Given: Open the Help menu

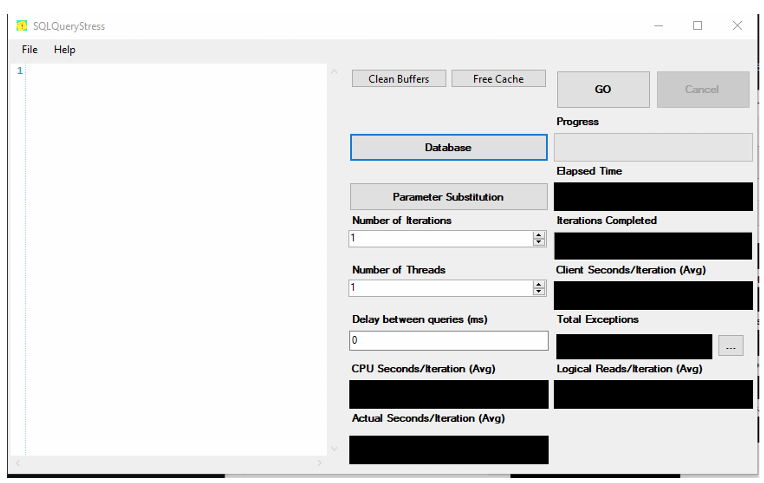Looking at the screenshot, I should click(65, 49).
